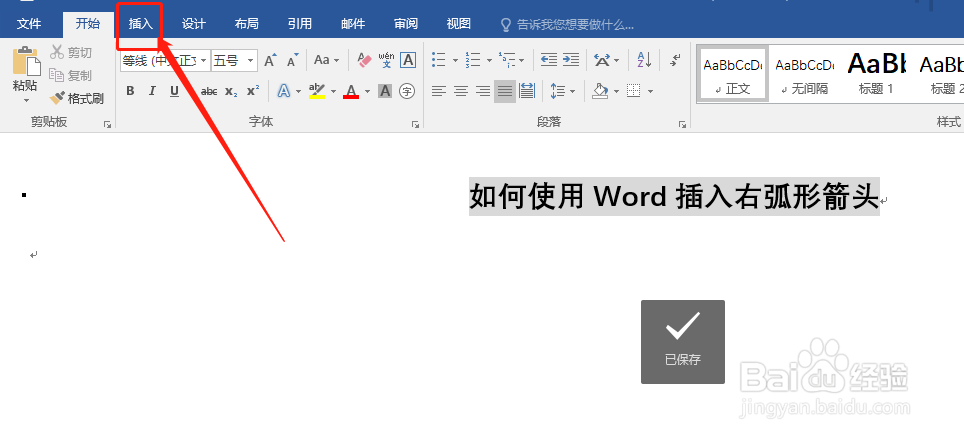Viewport: 964px width, 441px height.
Task: Open the paragraph (段落) dialog launcher
Action: point(682,124)
